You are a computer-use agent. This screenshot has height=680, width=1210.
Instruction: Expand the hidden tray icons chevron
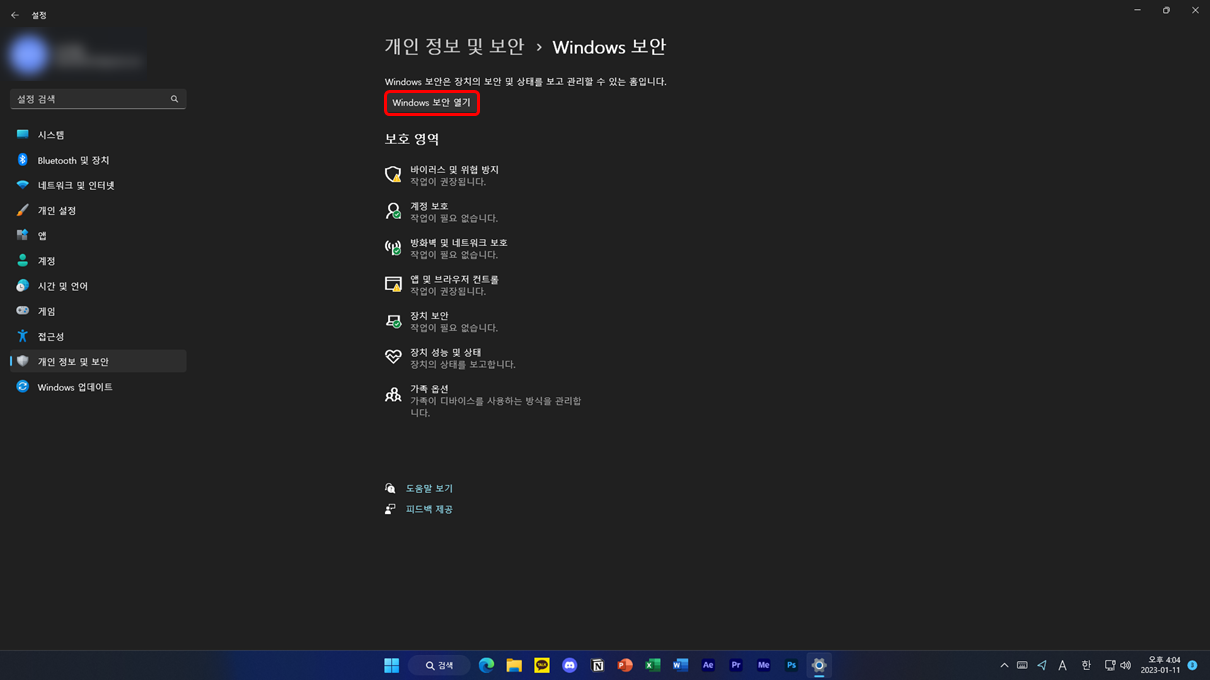click(1004, 665)
